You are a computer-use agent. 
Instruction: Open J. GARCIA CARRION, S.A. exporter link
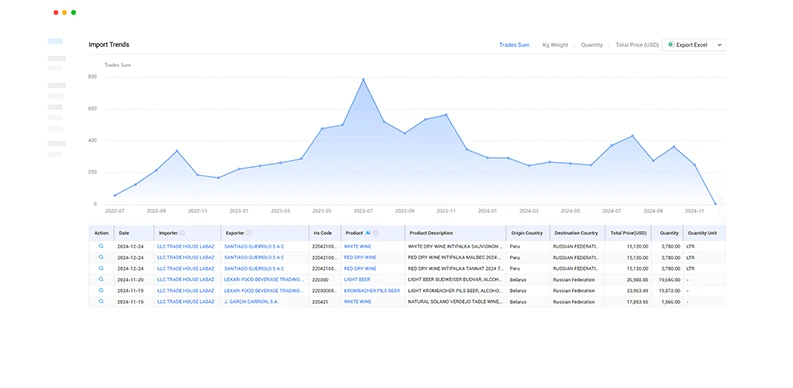tap(251, 301)
